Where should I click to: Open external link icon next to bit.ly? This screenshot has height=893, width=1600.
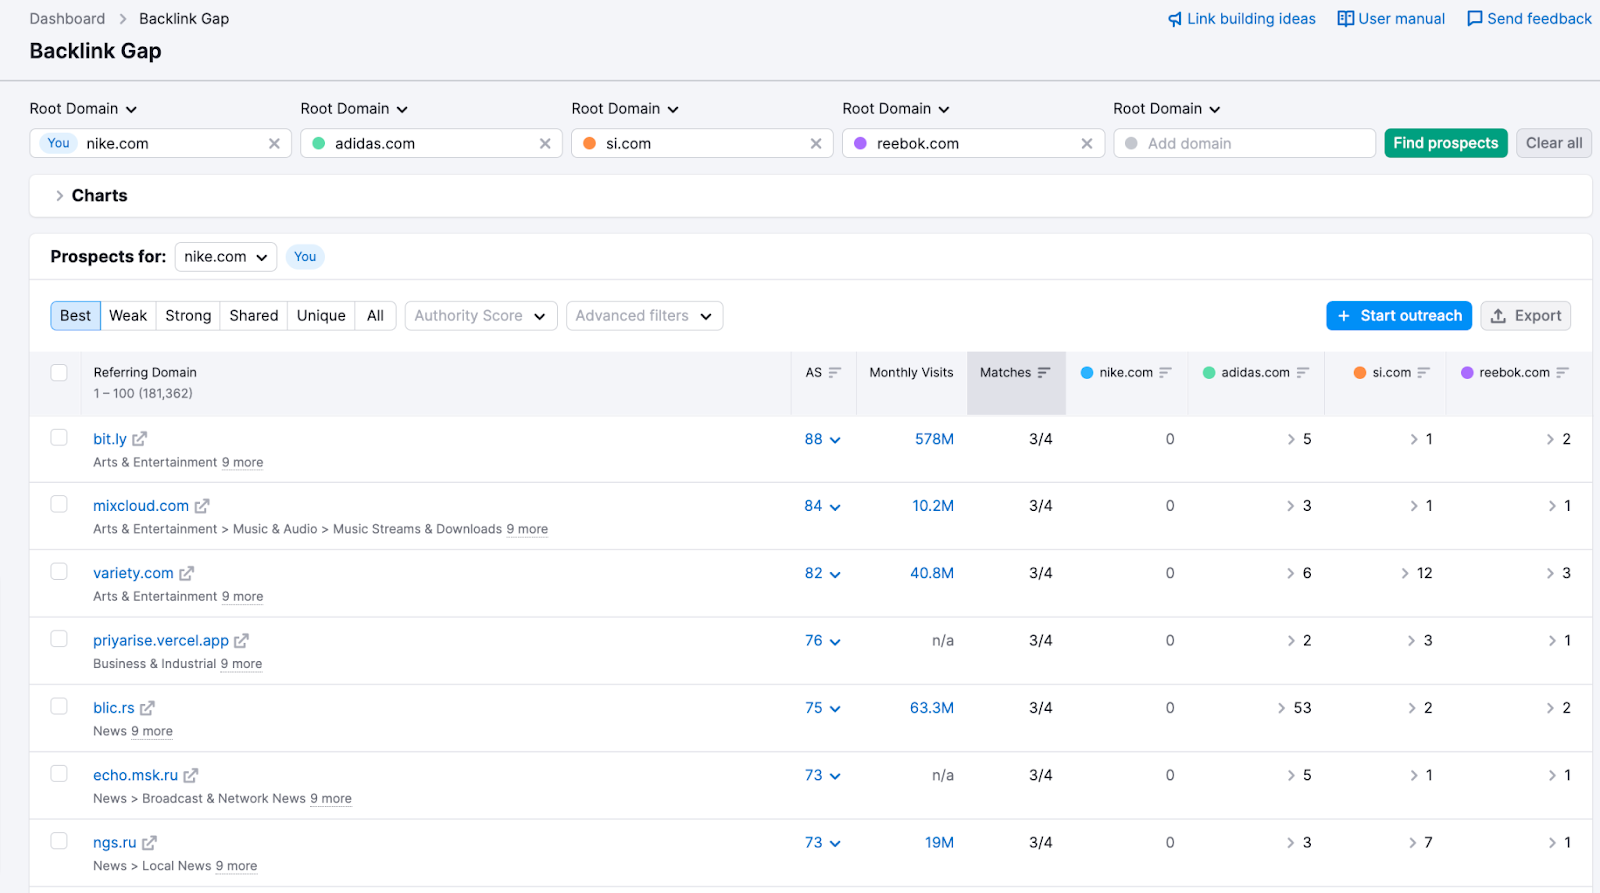140,439
